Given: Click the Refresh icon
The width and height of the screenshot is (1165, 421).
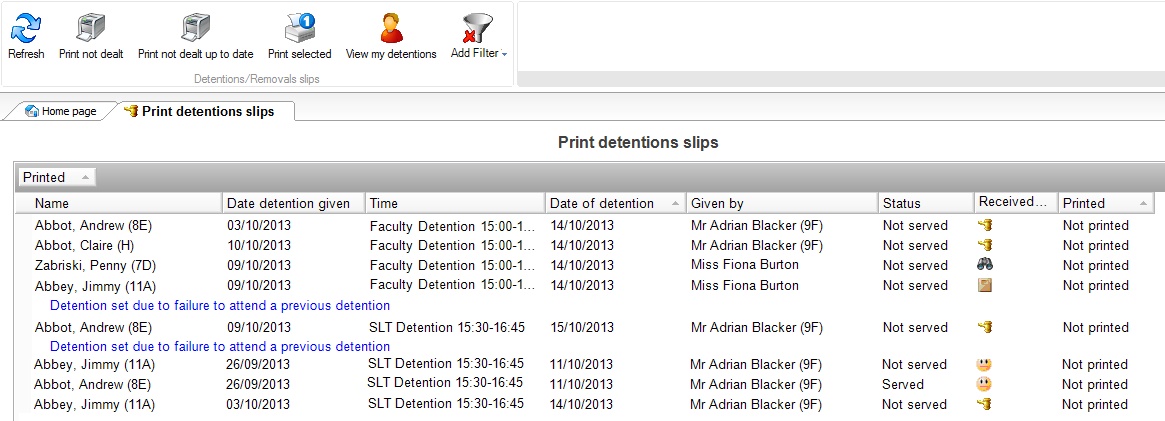Looking at the screenshot, I should click(26, 29).
